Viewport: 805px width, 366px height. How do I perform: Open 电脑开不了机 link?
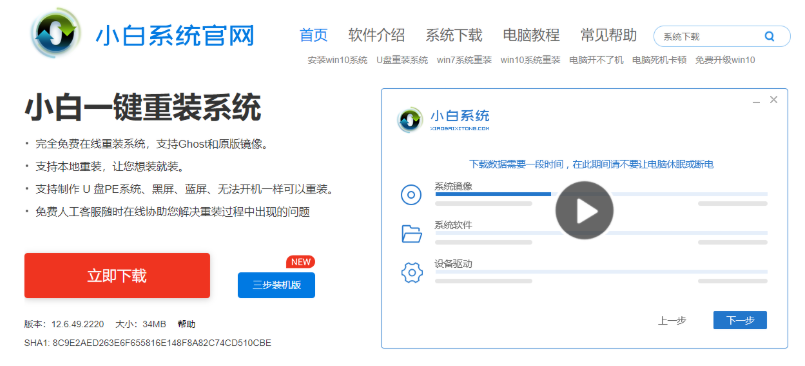(x=596, y=60)
